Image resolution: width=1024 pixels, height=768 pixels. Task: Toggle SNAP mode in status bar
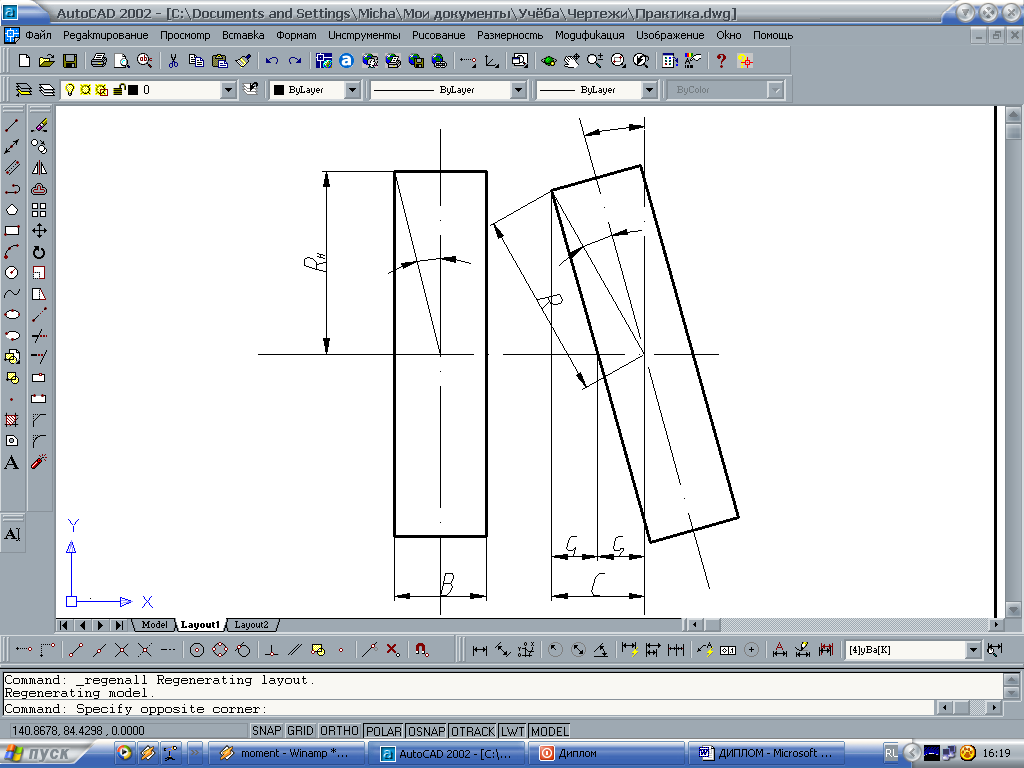coord(267,731)
